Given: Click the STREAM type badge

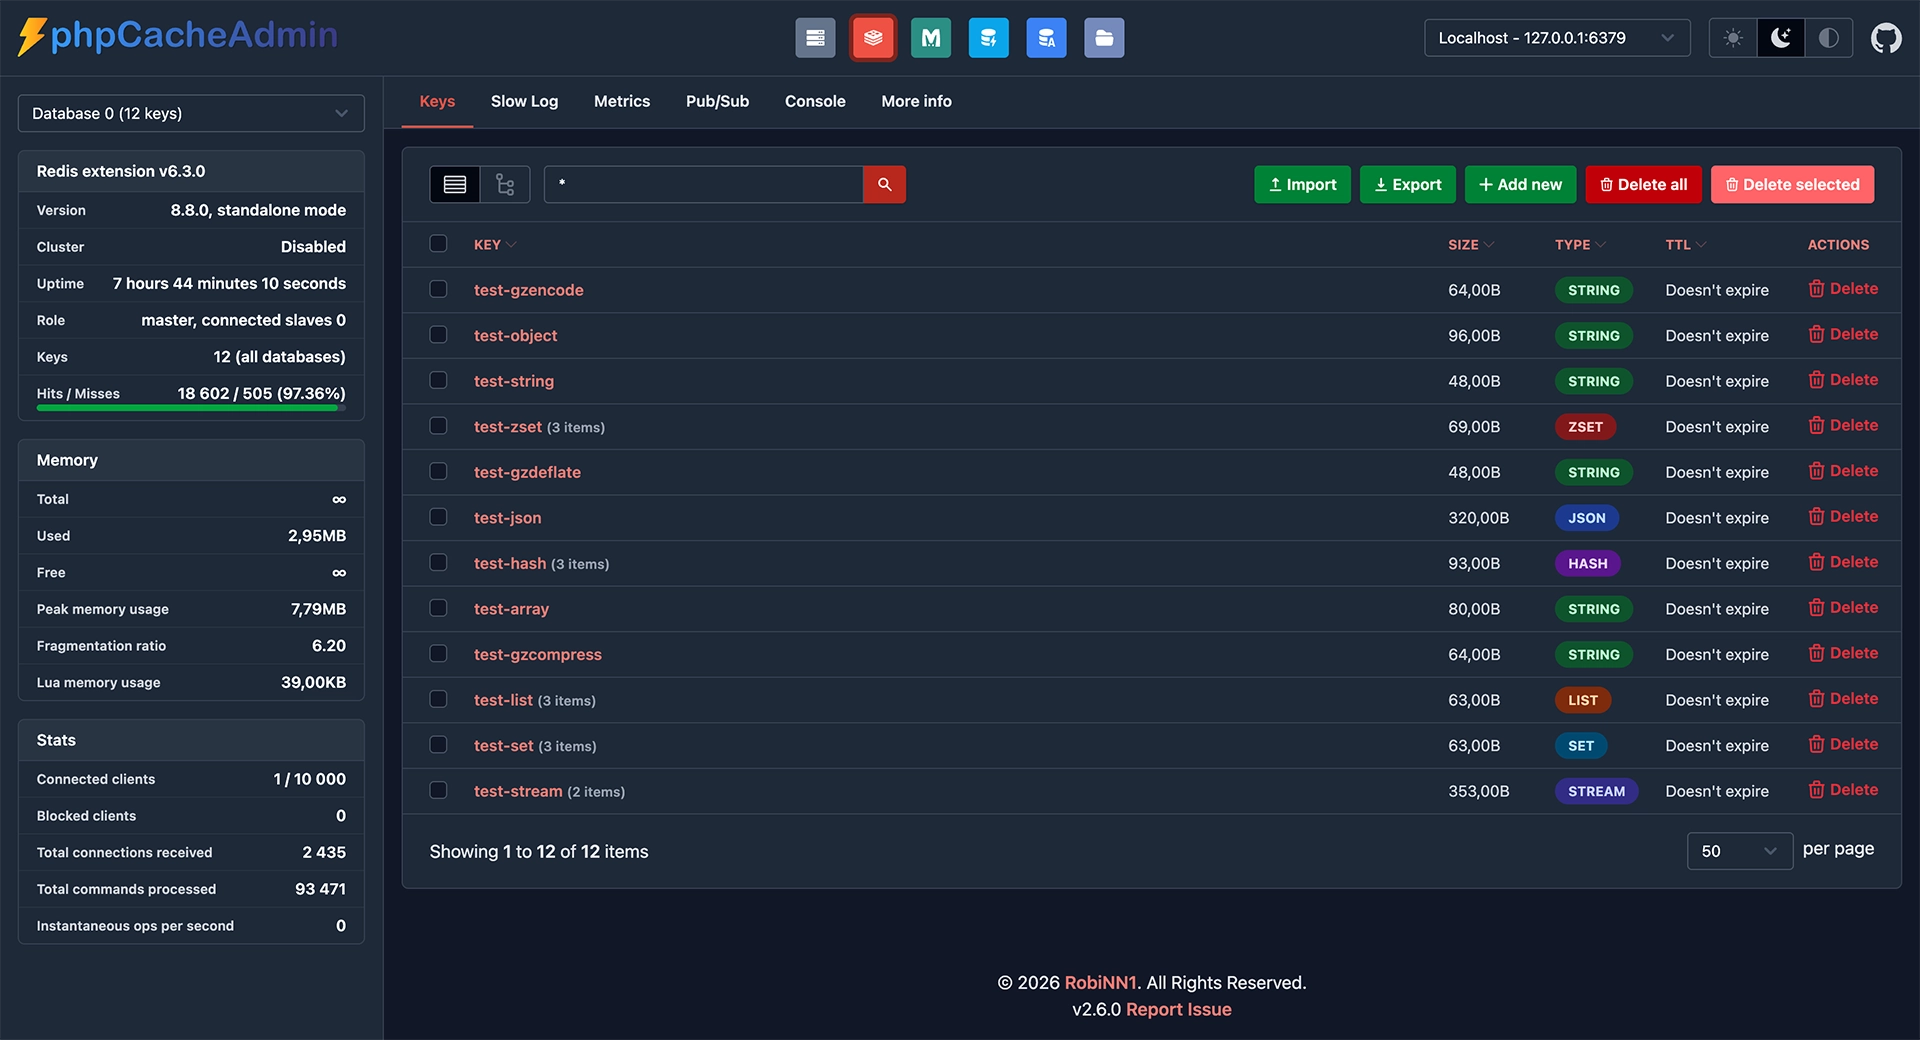Looking at the screenshot, I should click(x=1596, y=791).
